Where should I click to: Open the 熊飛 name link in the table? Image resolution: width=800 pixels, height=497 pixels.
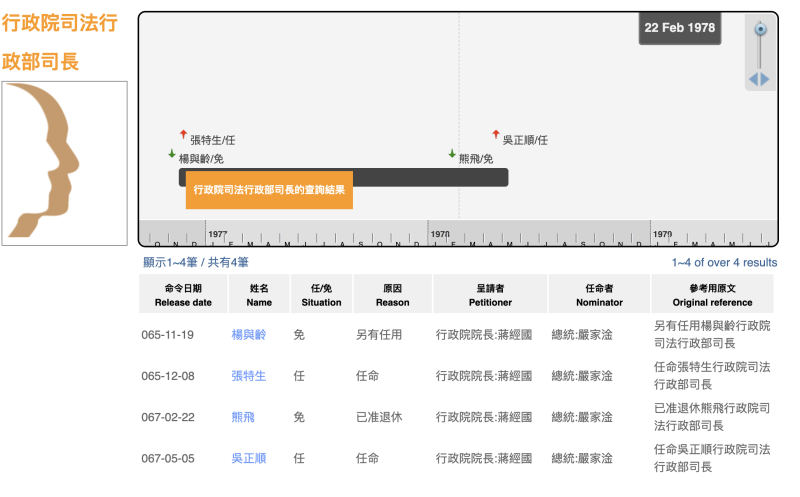coord(243,417)
